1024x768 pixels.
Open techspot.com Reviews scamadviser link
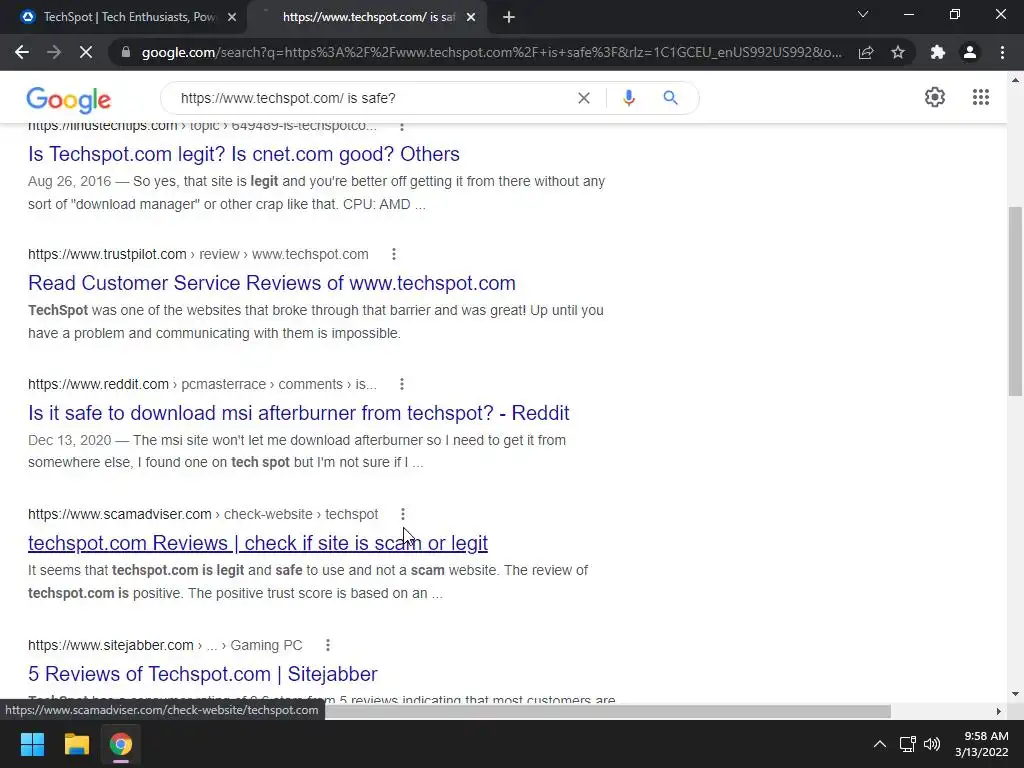click(258, 543)
